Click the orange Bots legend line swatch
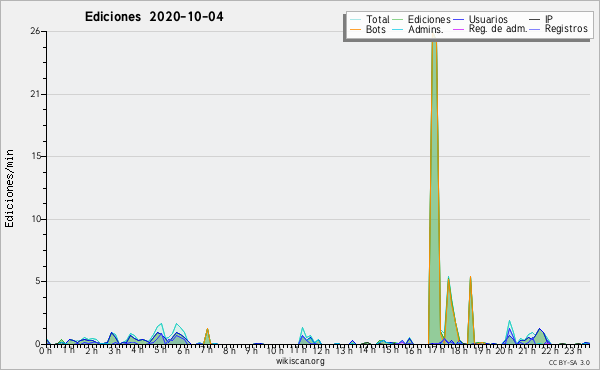 pyautogui.click(x=355, y=29)
